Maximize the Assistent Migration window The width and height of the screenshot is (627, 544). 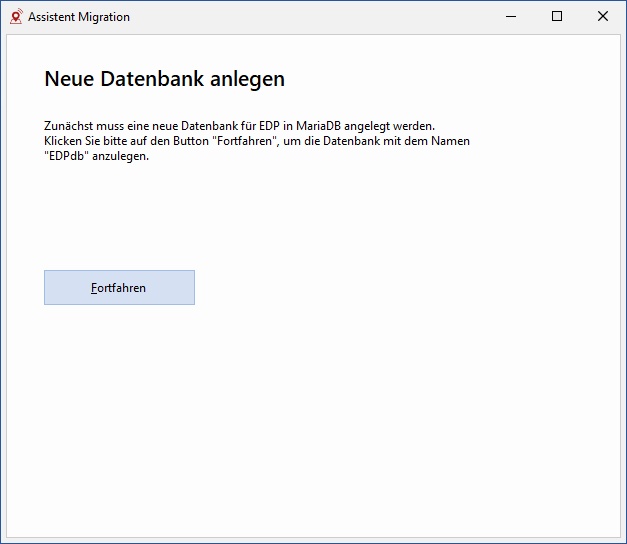(557, 16)
